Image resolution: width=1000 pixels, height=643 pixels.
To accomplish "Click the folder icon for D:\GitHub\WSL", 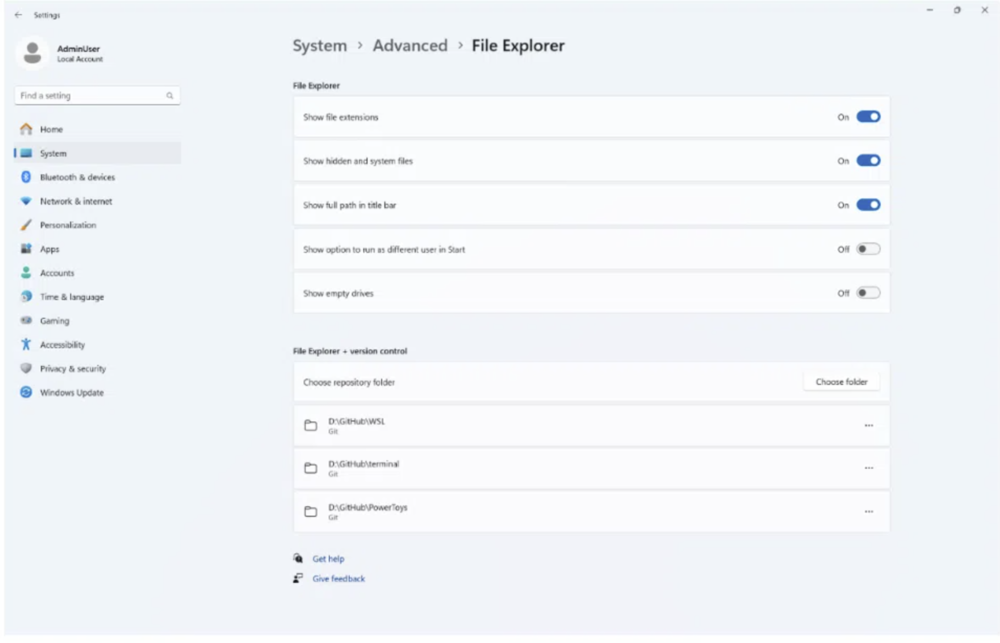I will coord(311,425).
